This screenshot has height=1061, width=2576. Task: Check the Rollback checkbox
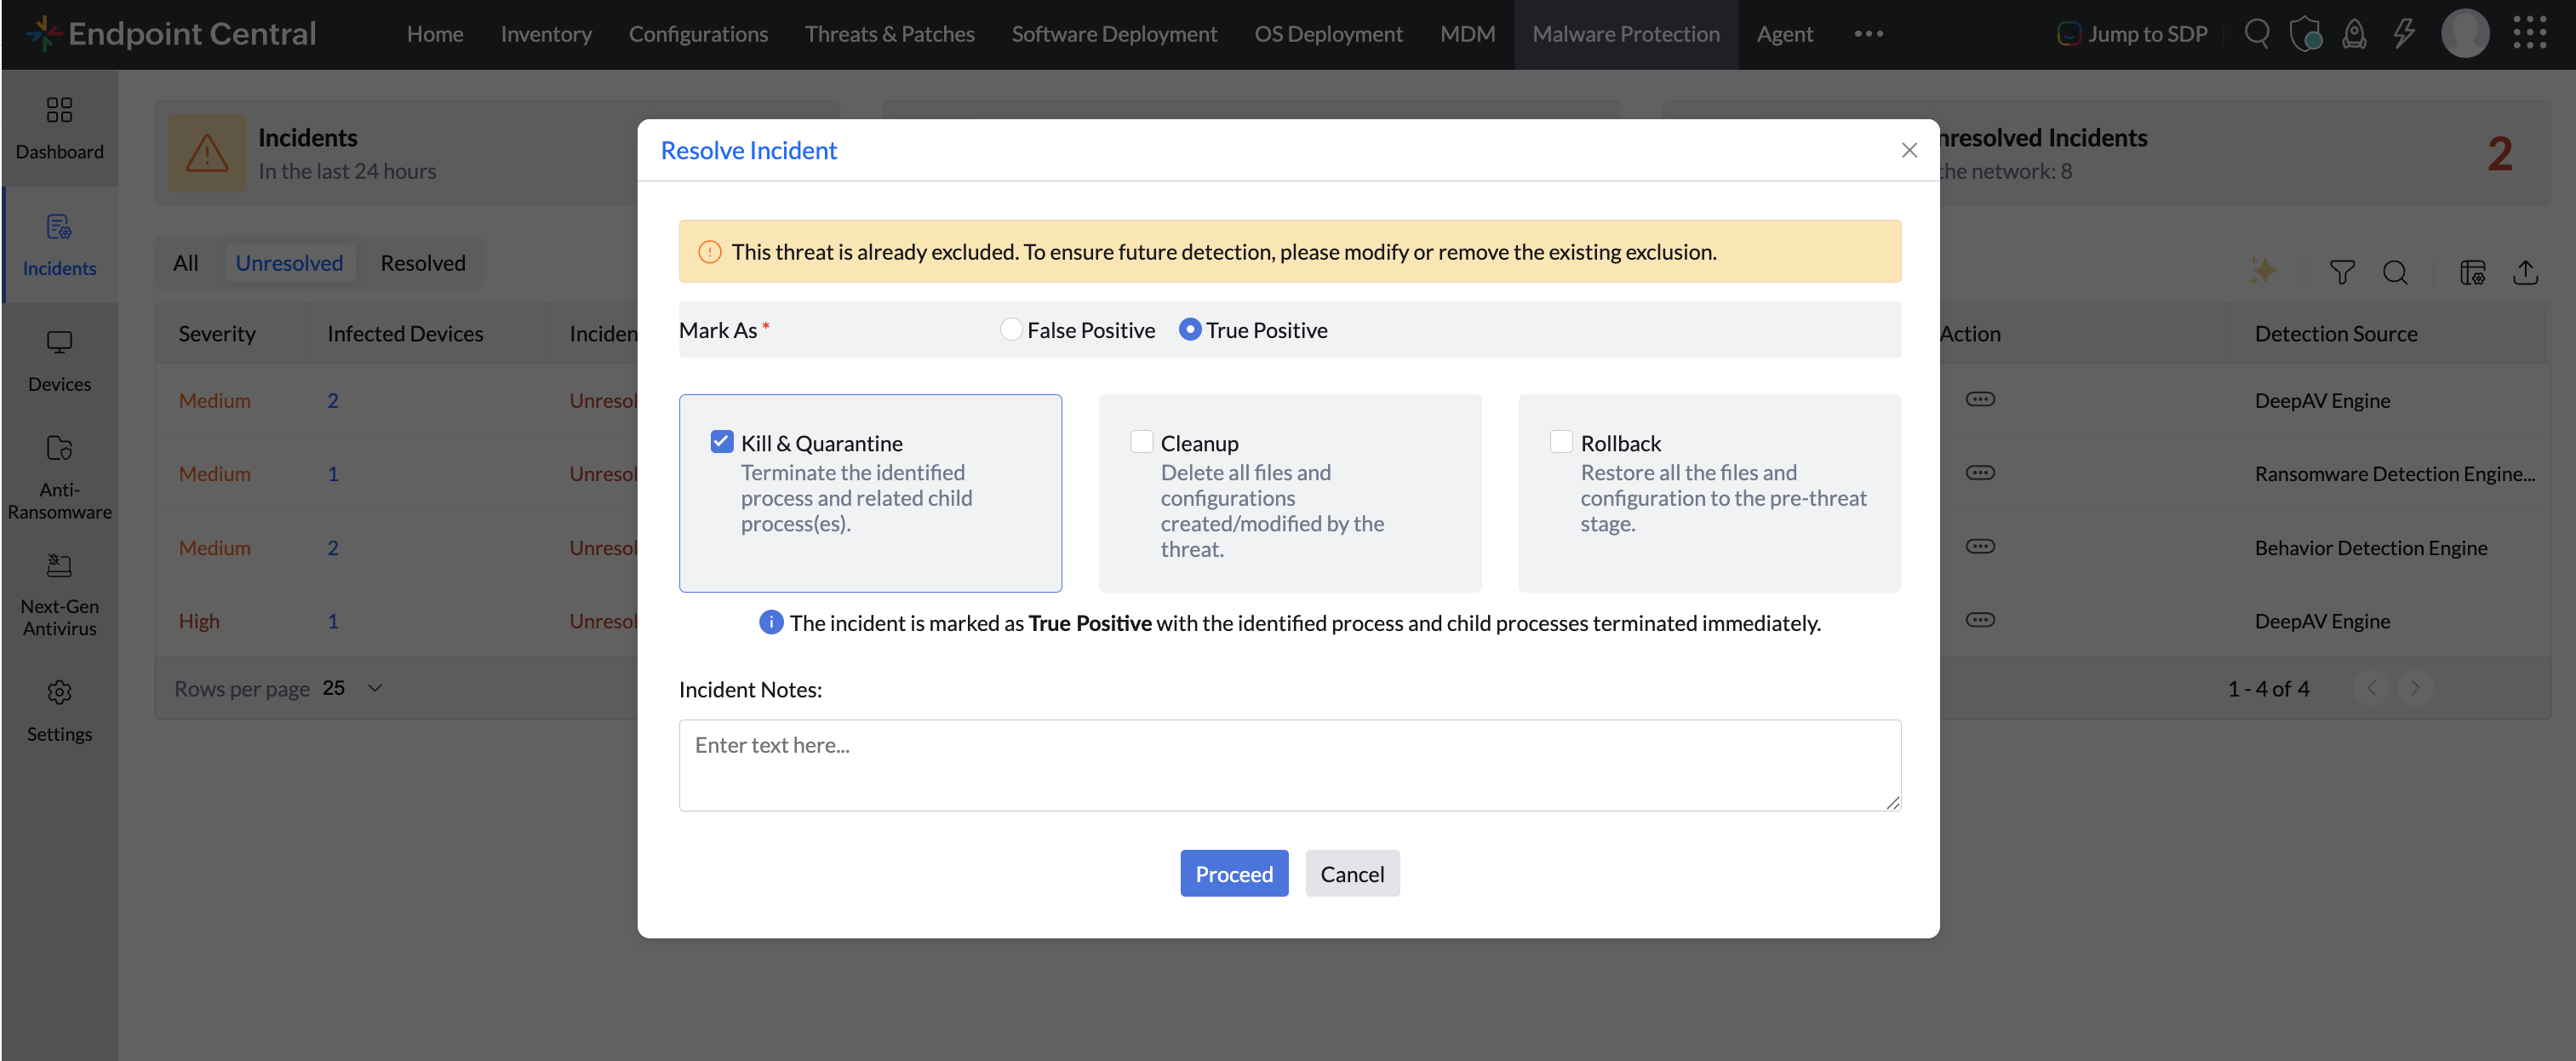1561,442
